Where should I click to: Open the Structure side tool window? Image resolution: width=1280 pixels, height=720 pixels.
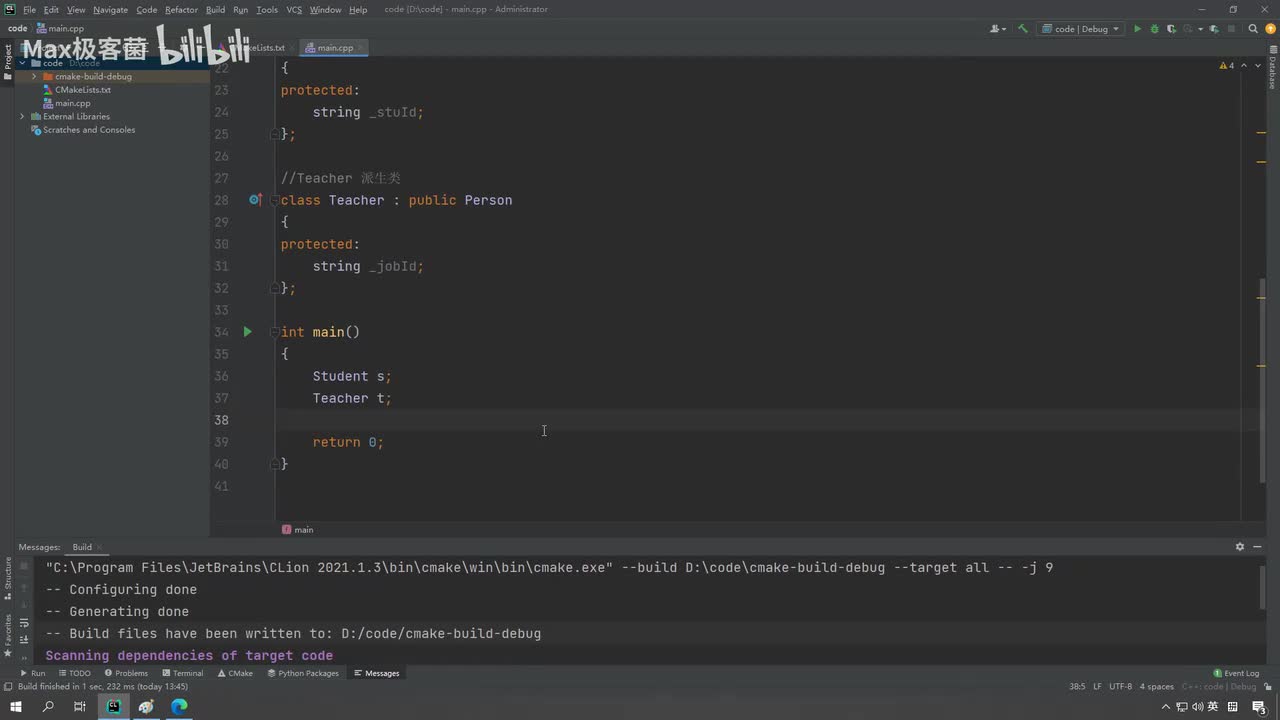tap(8, 579)
